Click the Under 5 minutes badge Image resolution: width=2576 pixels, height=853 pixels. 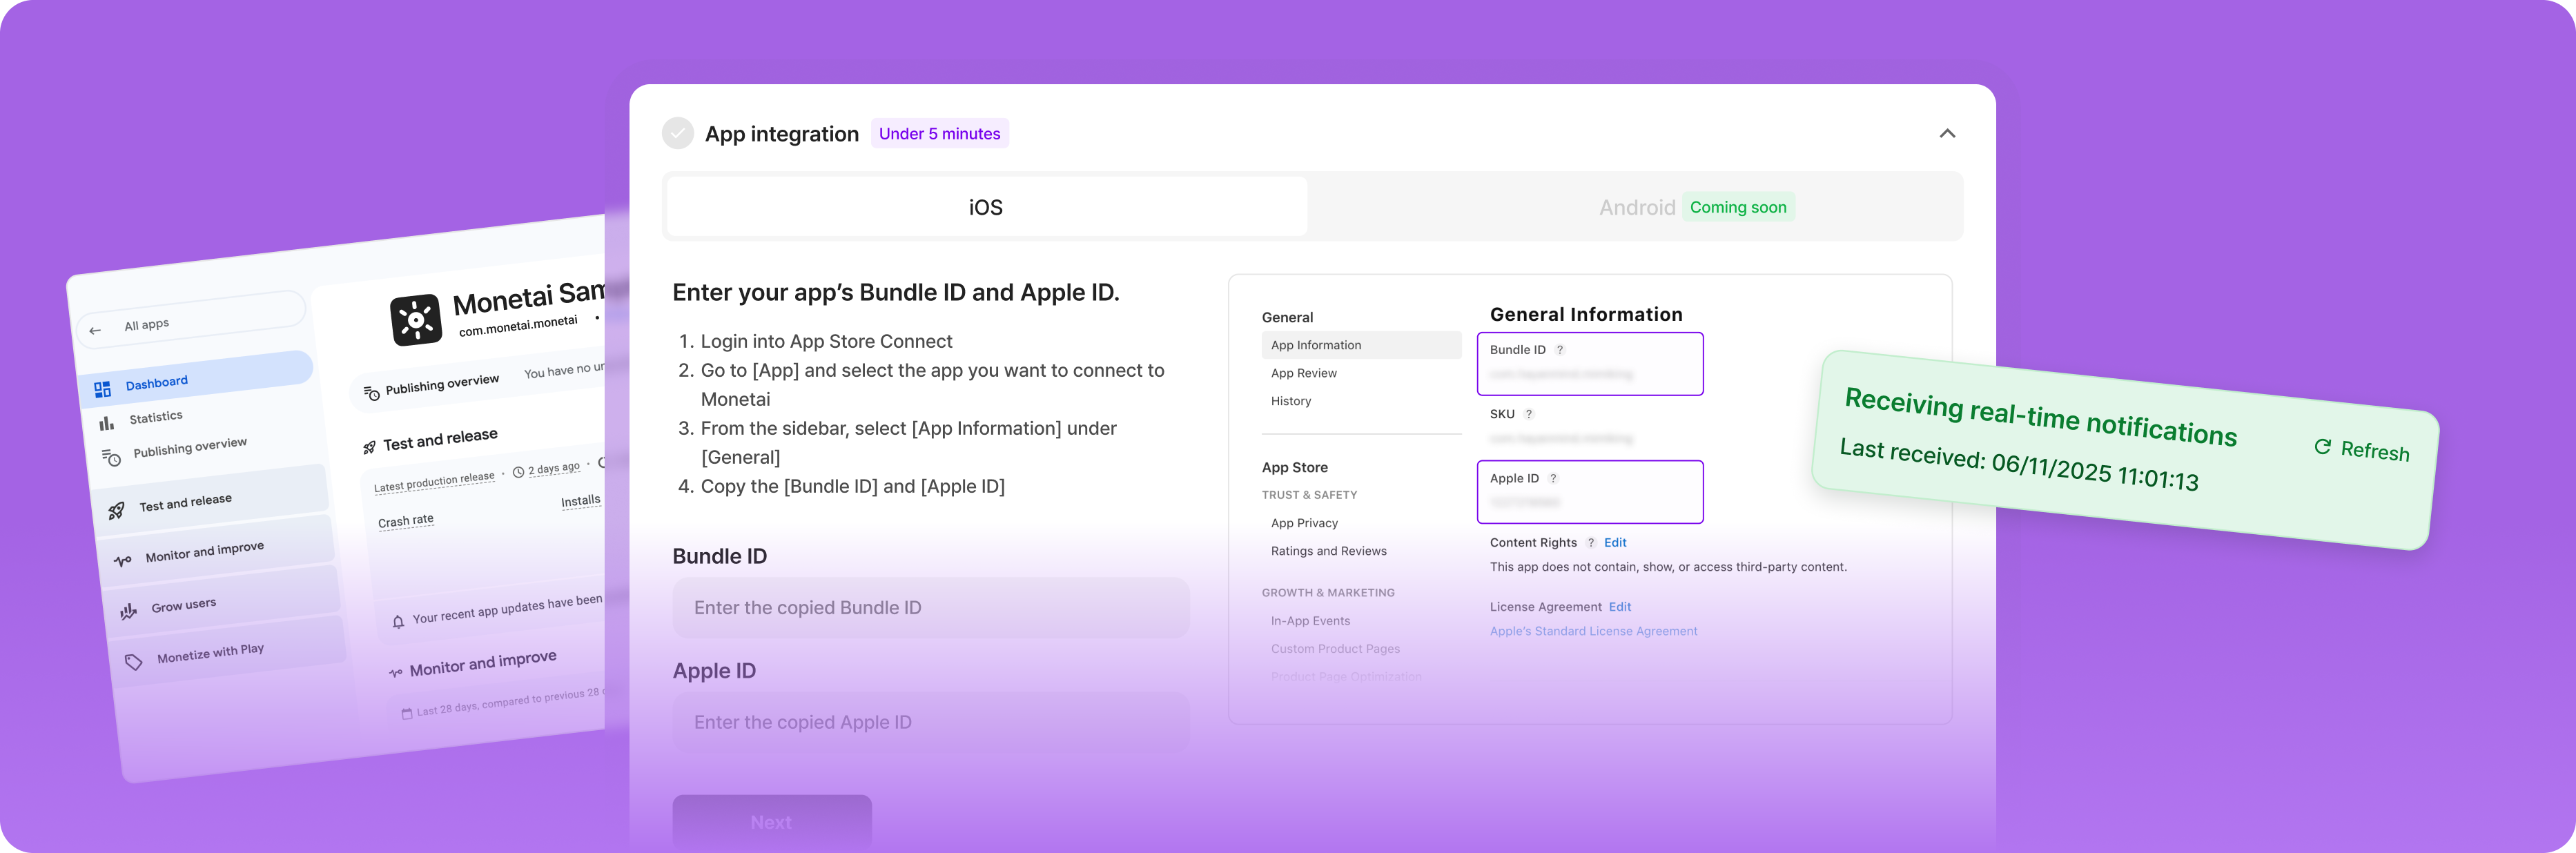coord(939,134)
